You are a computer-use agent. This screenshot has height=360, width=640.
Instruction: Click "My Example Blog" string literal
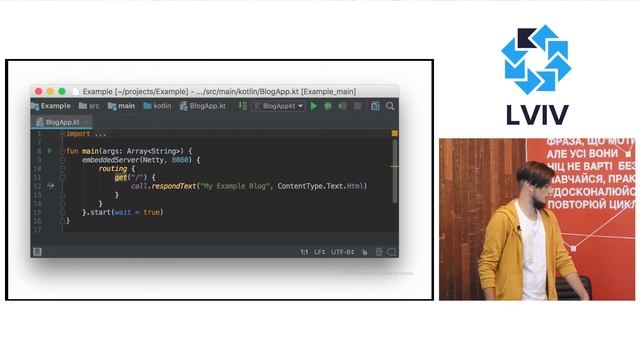235,186
